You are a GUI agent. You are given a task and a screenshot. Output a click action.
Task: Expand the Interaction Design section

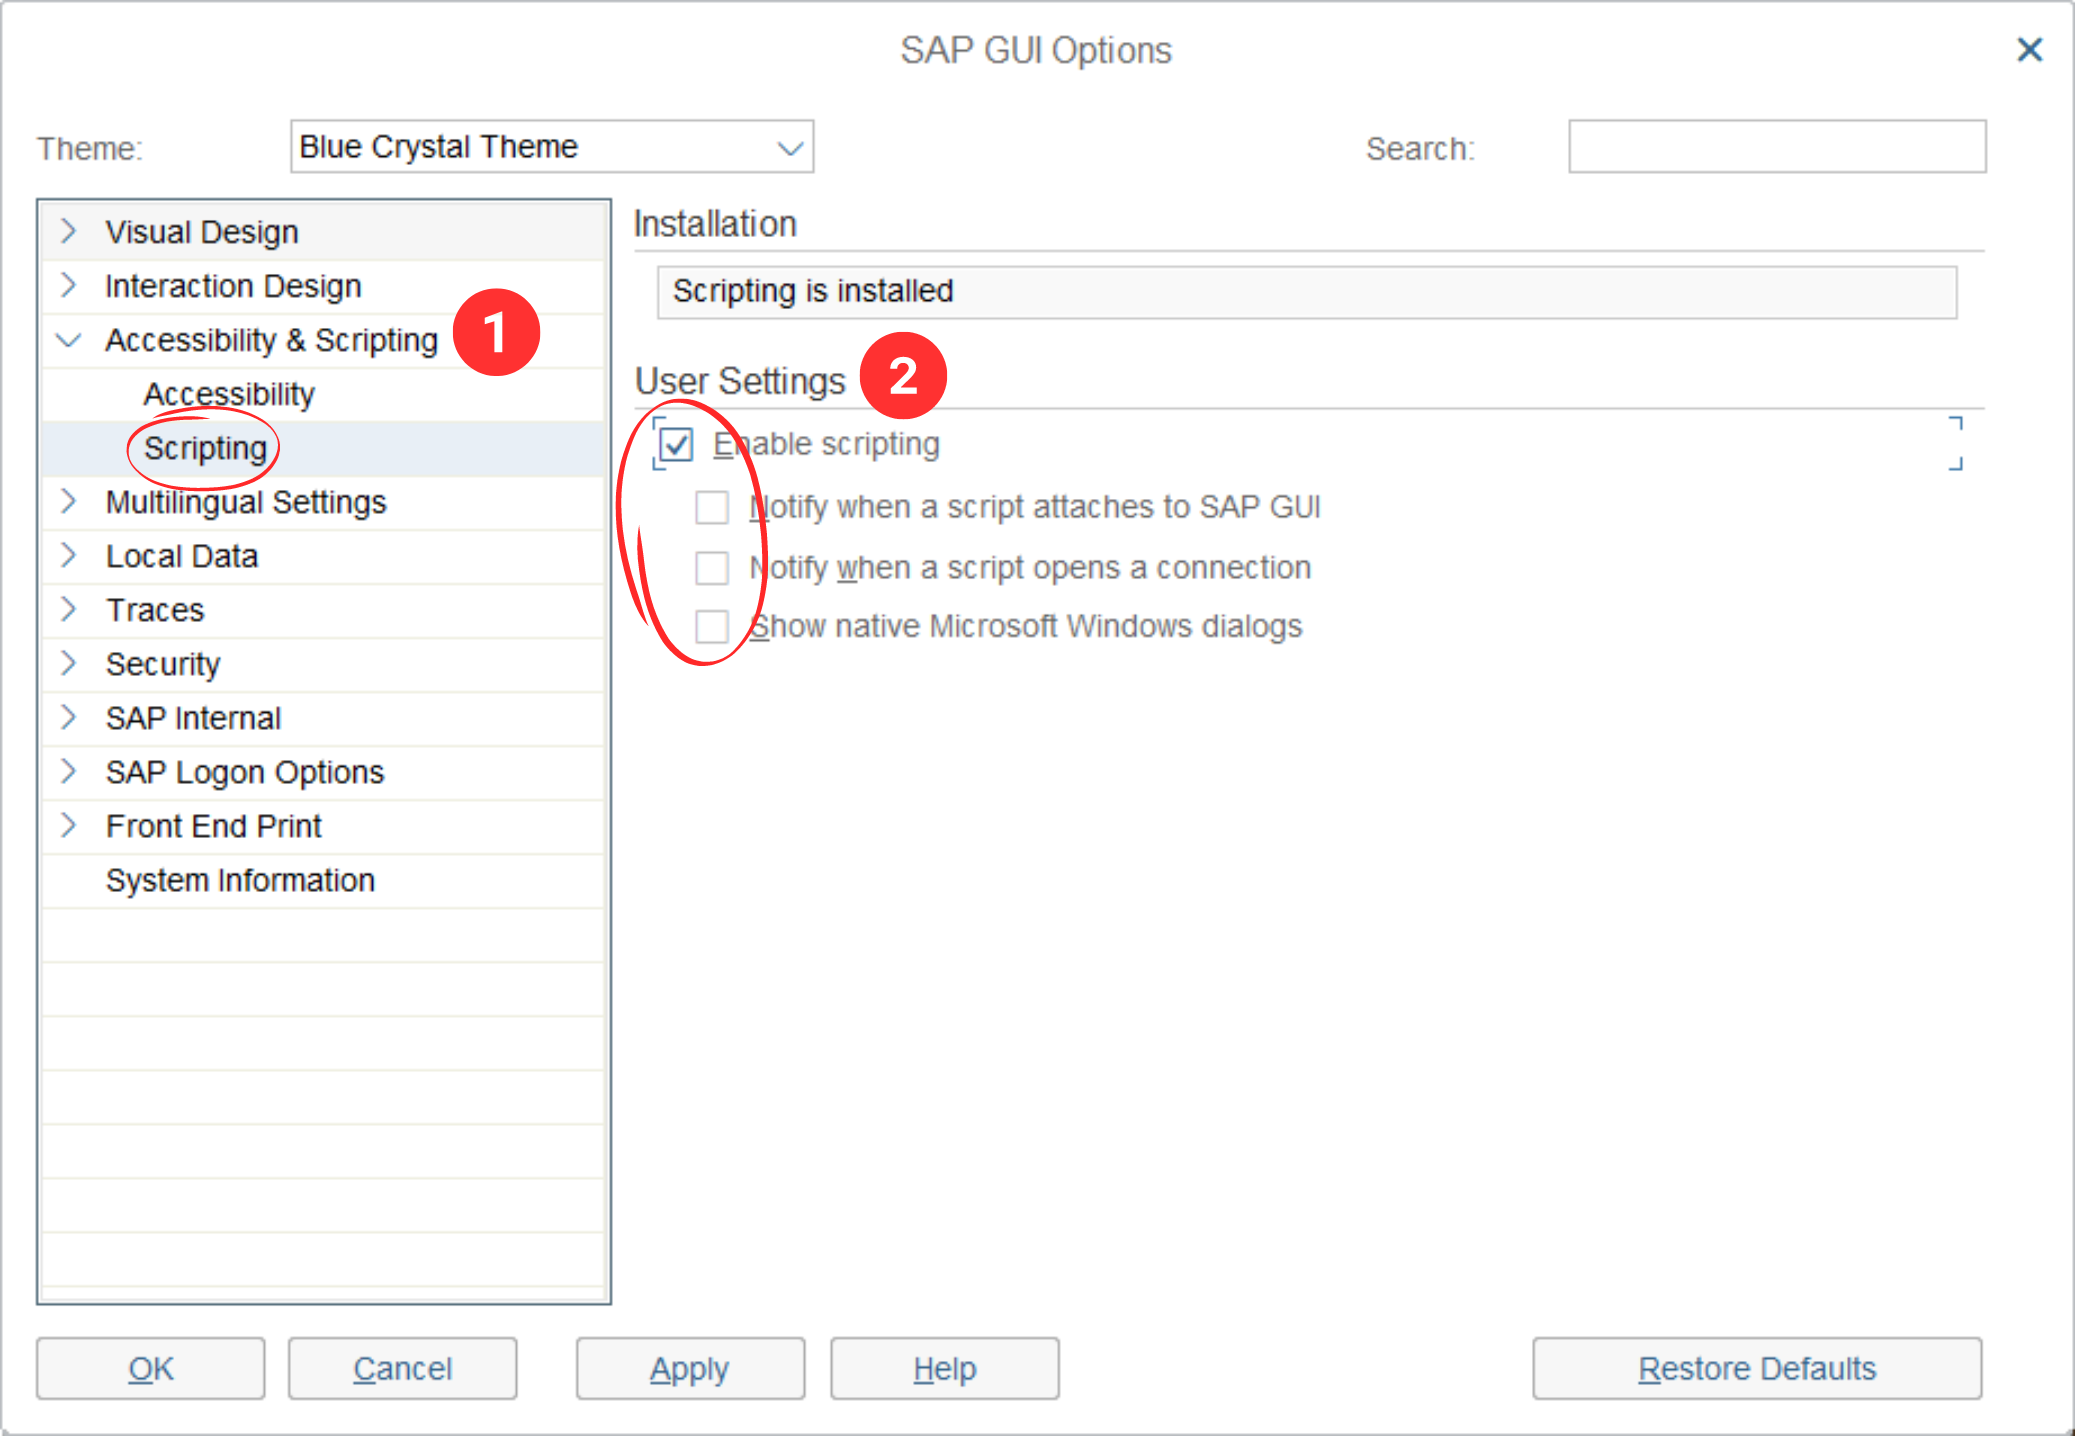pyautogui.click(x=69, y=285)
